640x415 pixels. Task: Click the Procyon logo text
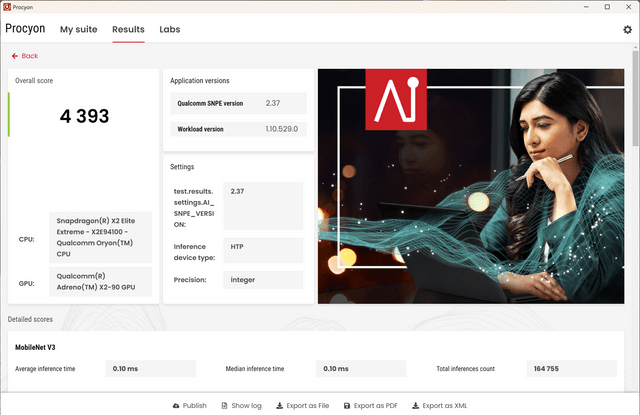(25, 29)
